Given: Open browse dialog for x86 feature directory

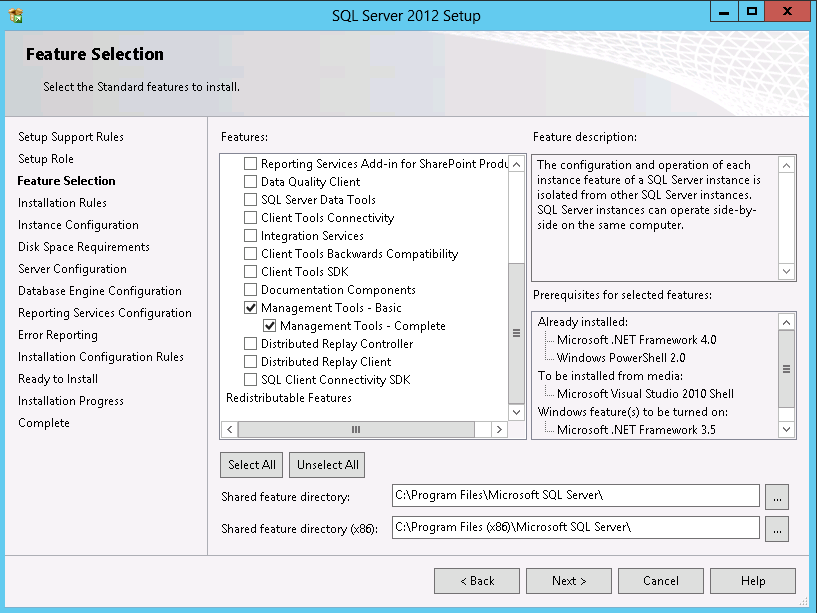Looking at the screenshot, I should pyautogui.click(x=777, y=527).
